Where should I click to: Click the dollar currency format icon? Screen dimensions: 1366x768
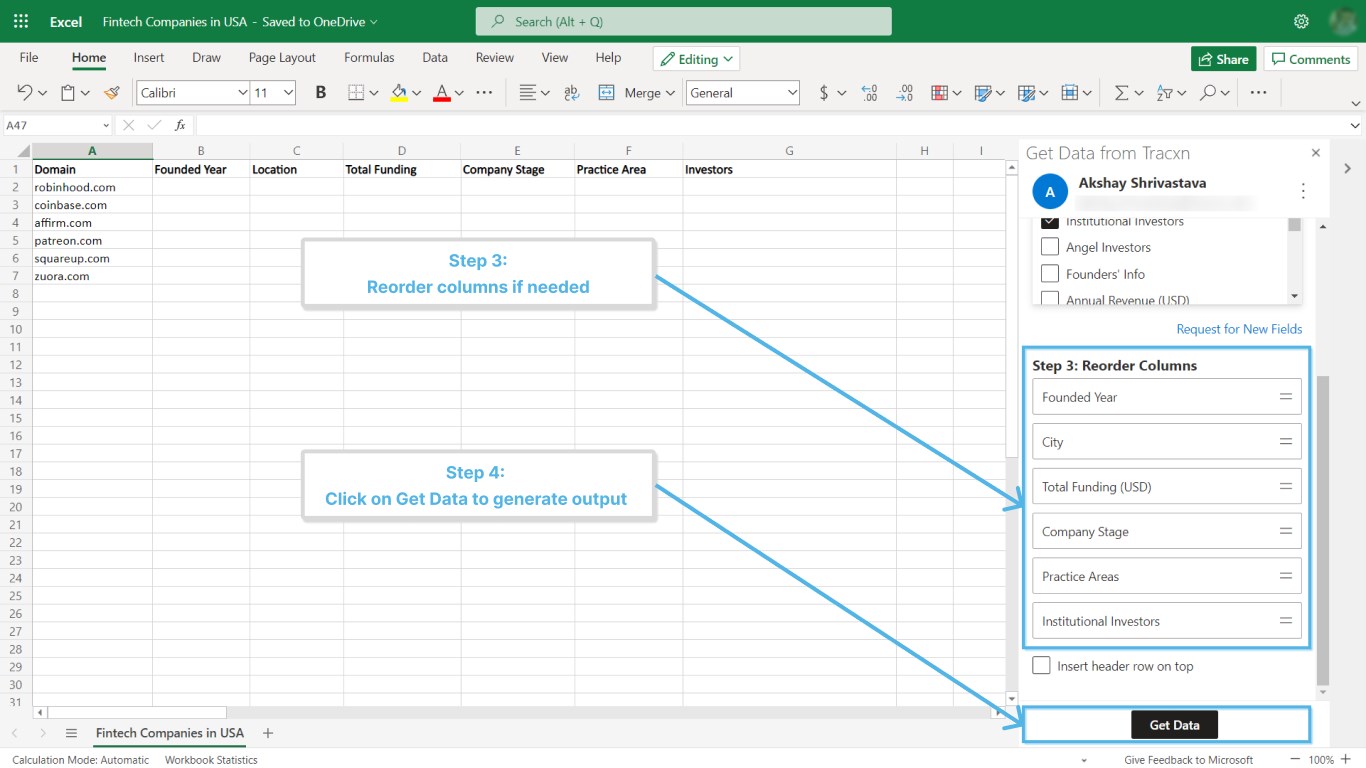click(824, 93)
